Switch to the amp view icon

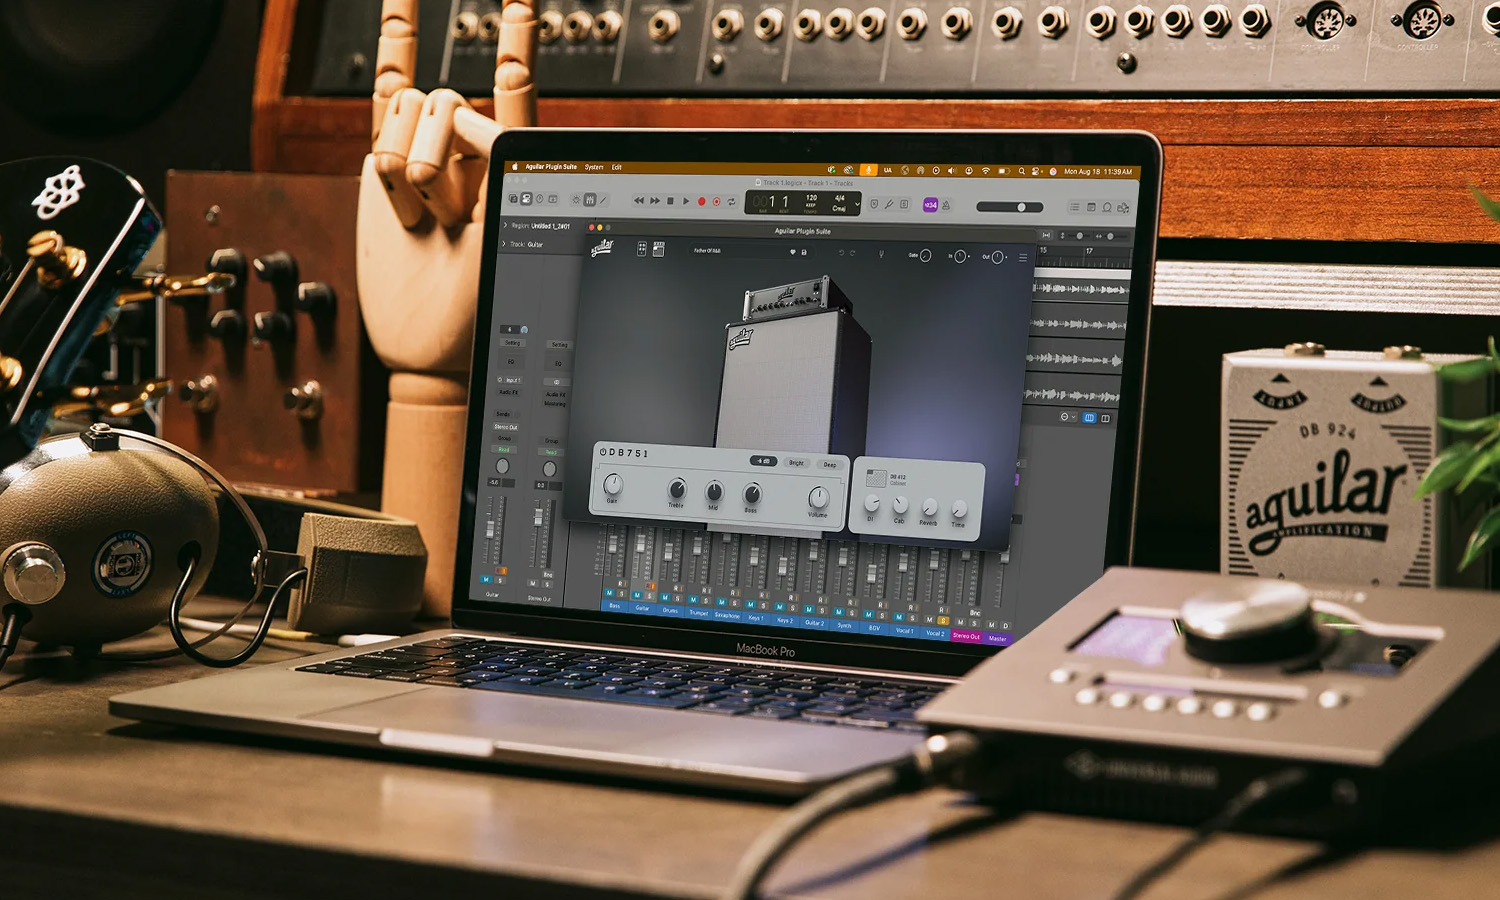(x=659, y=248)
